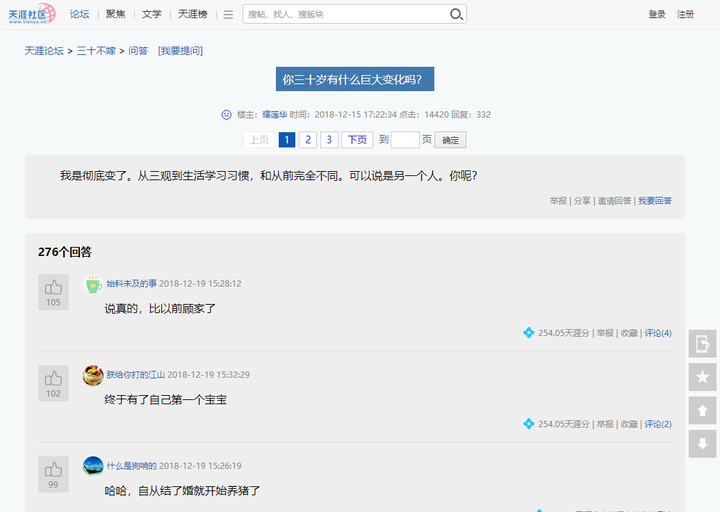720x512 pixels.
Task: Open username 朕给你打的江山
Action: (135, 374)
